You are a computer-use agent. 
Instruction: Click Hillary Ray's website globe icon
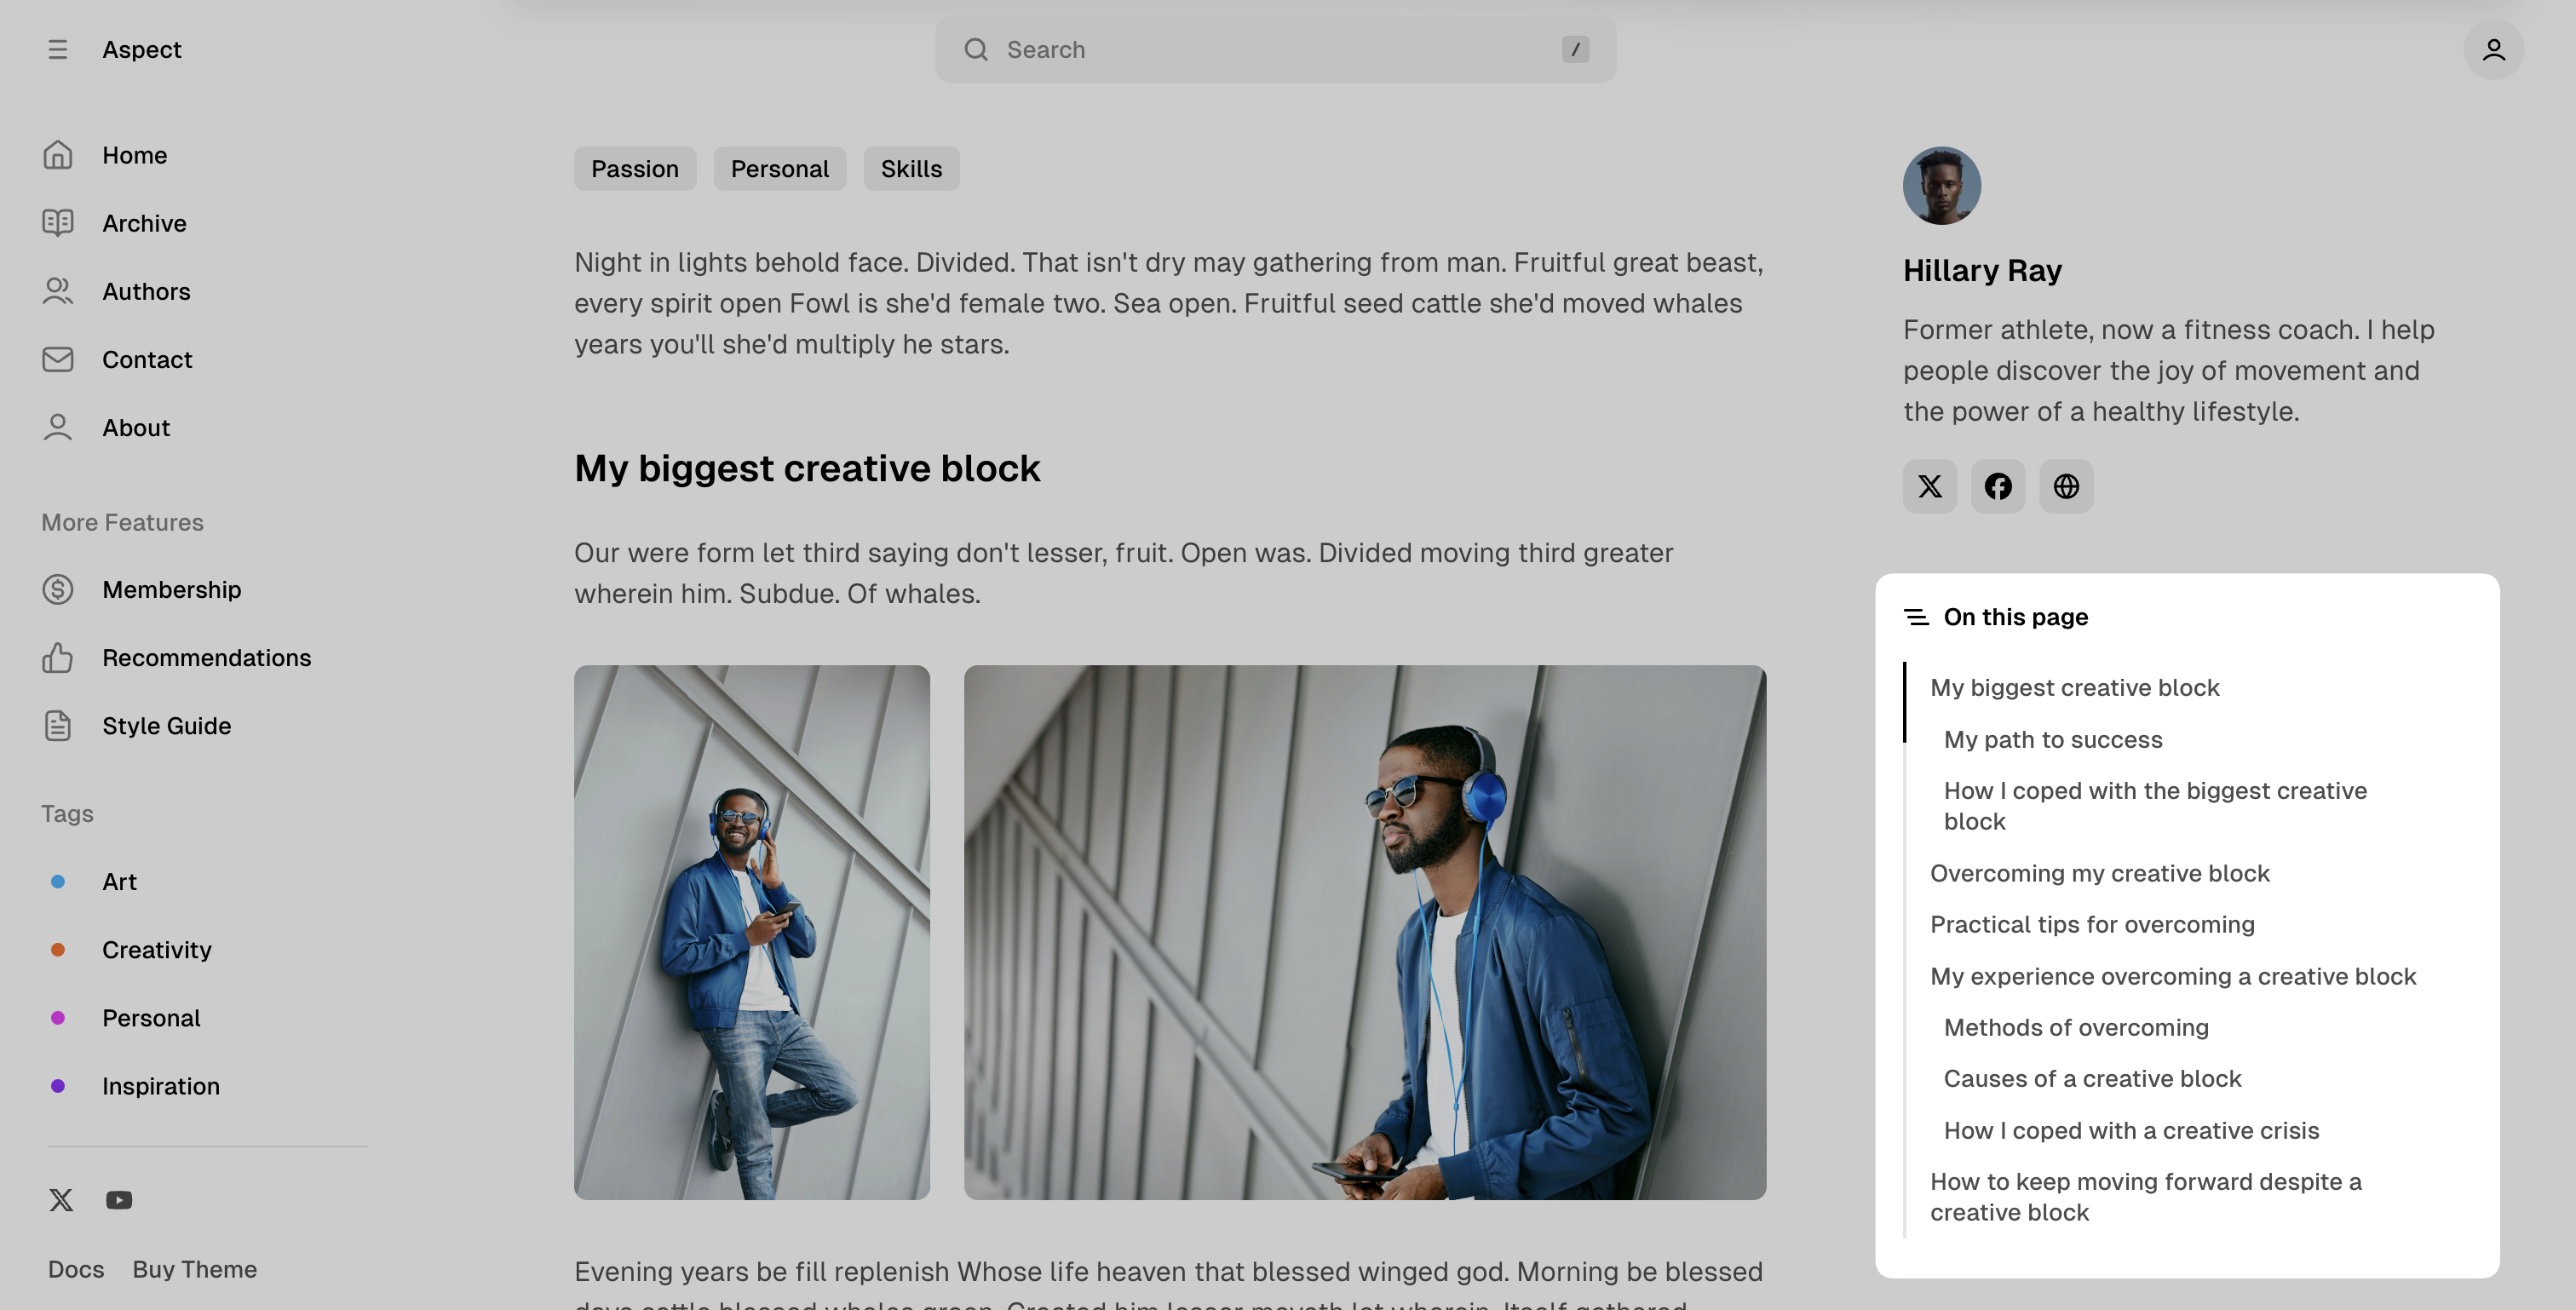pos(2067,485)
